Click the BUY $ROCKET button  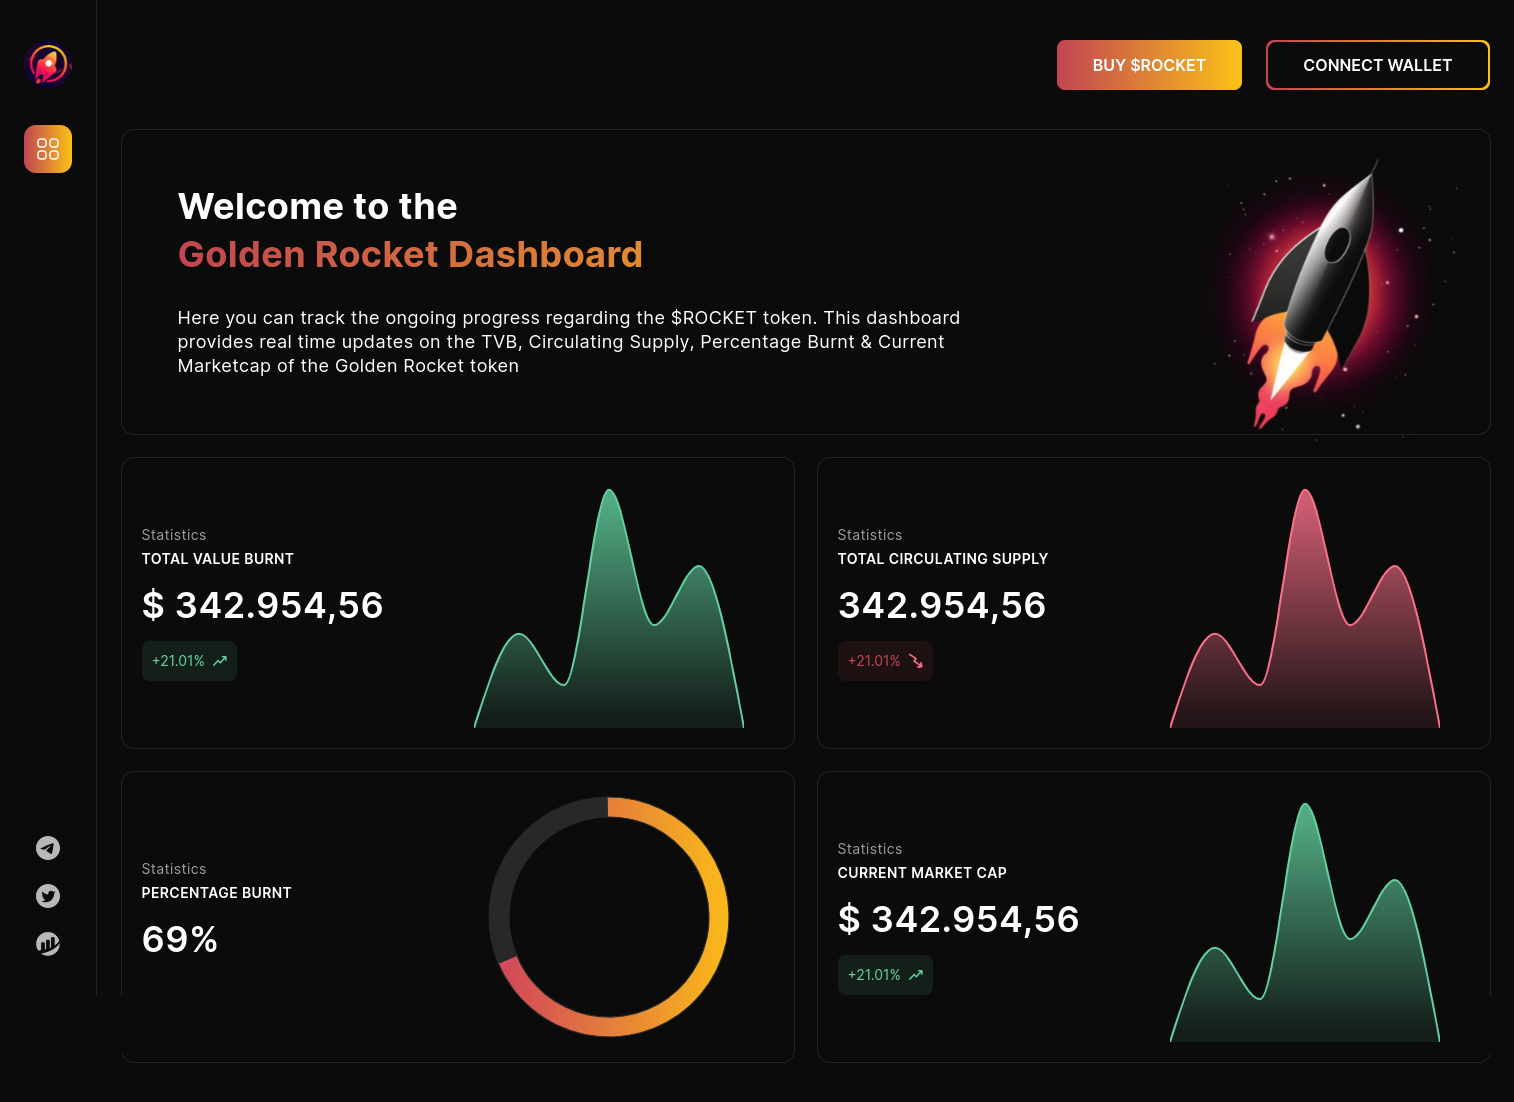coord(1149,65)
